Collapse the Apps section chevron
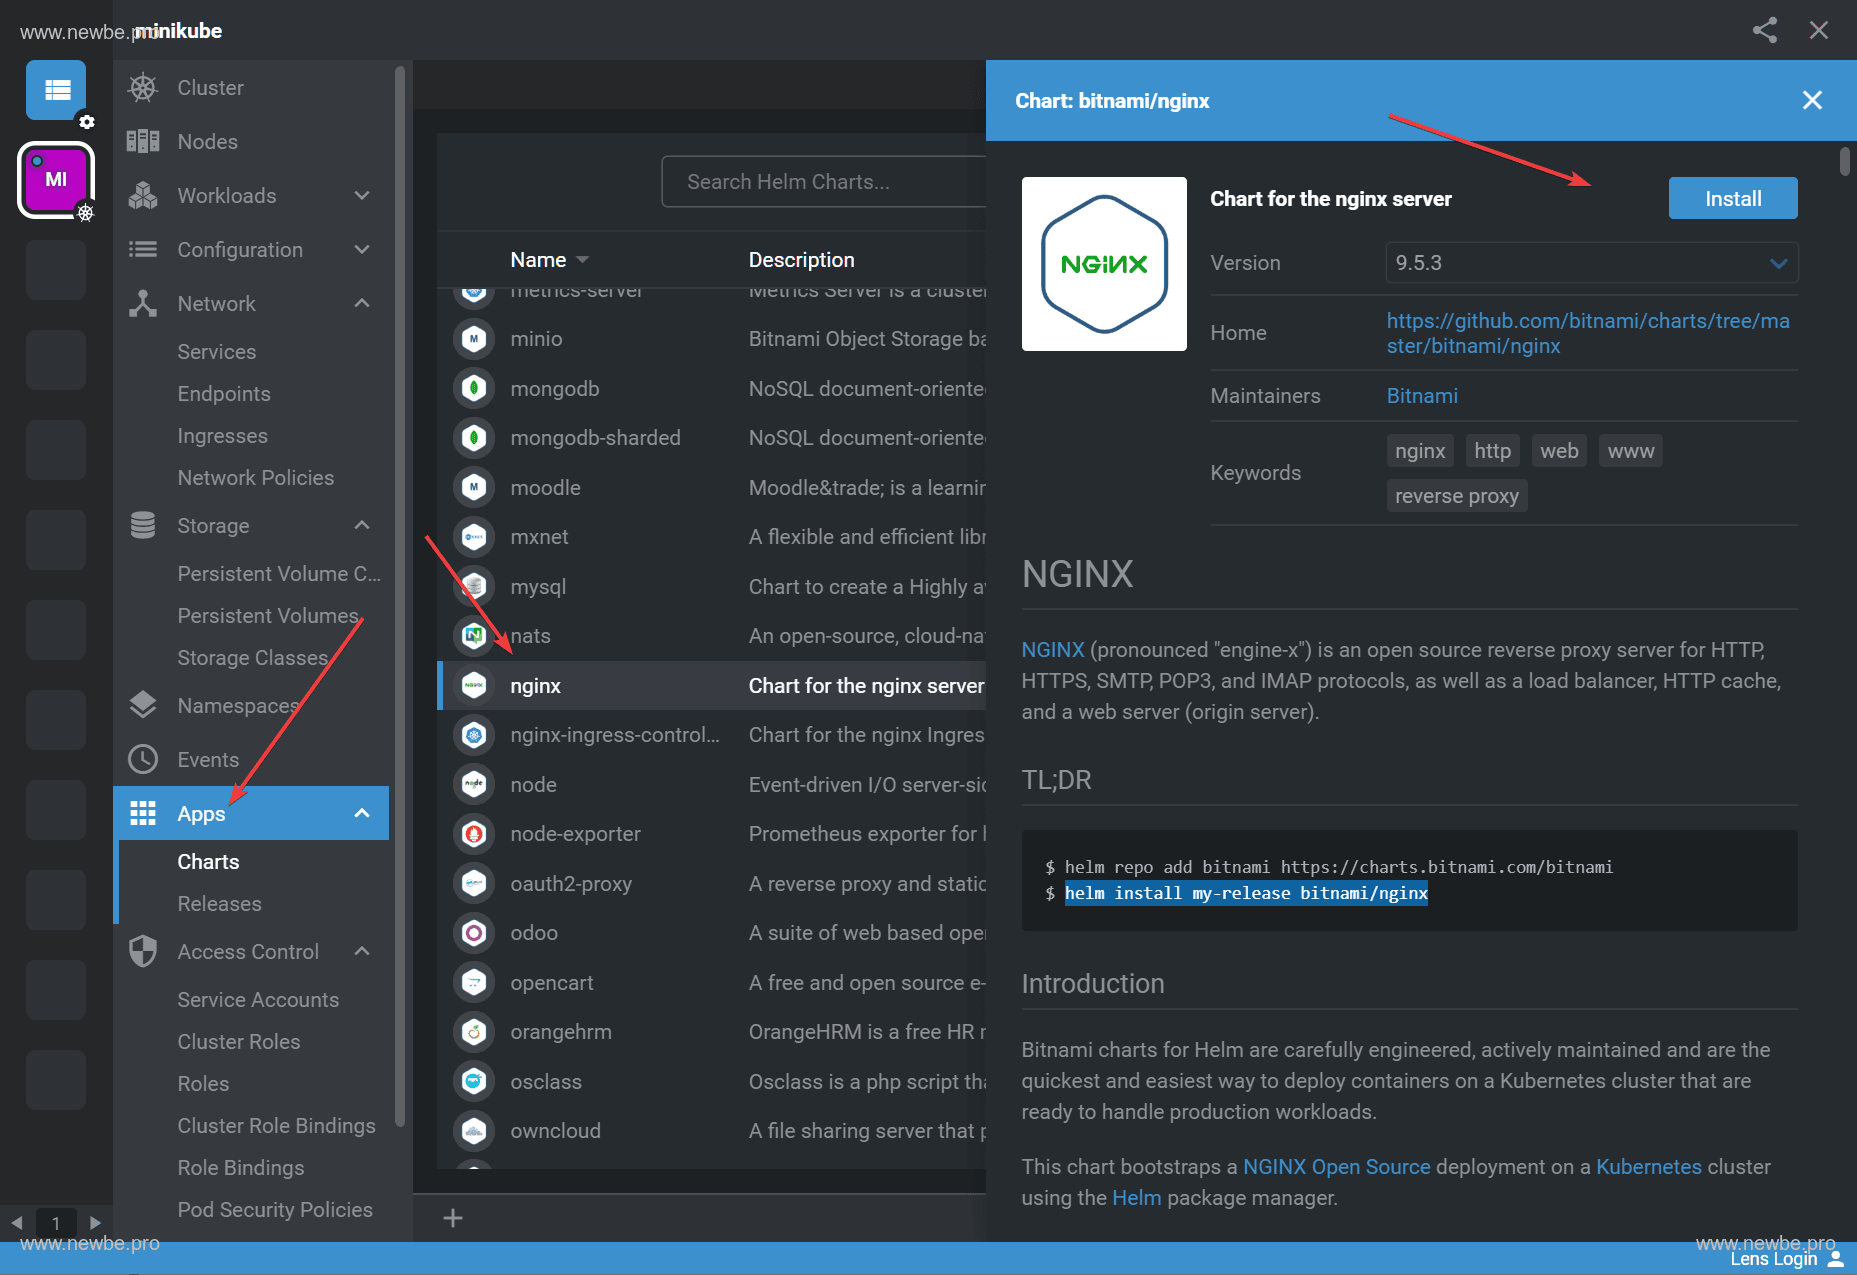The height and width of the screenshot is (1275, 1857). (x=362, y=813)
